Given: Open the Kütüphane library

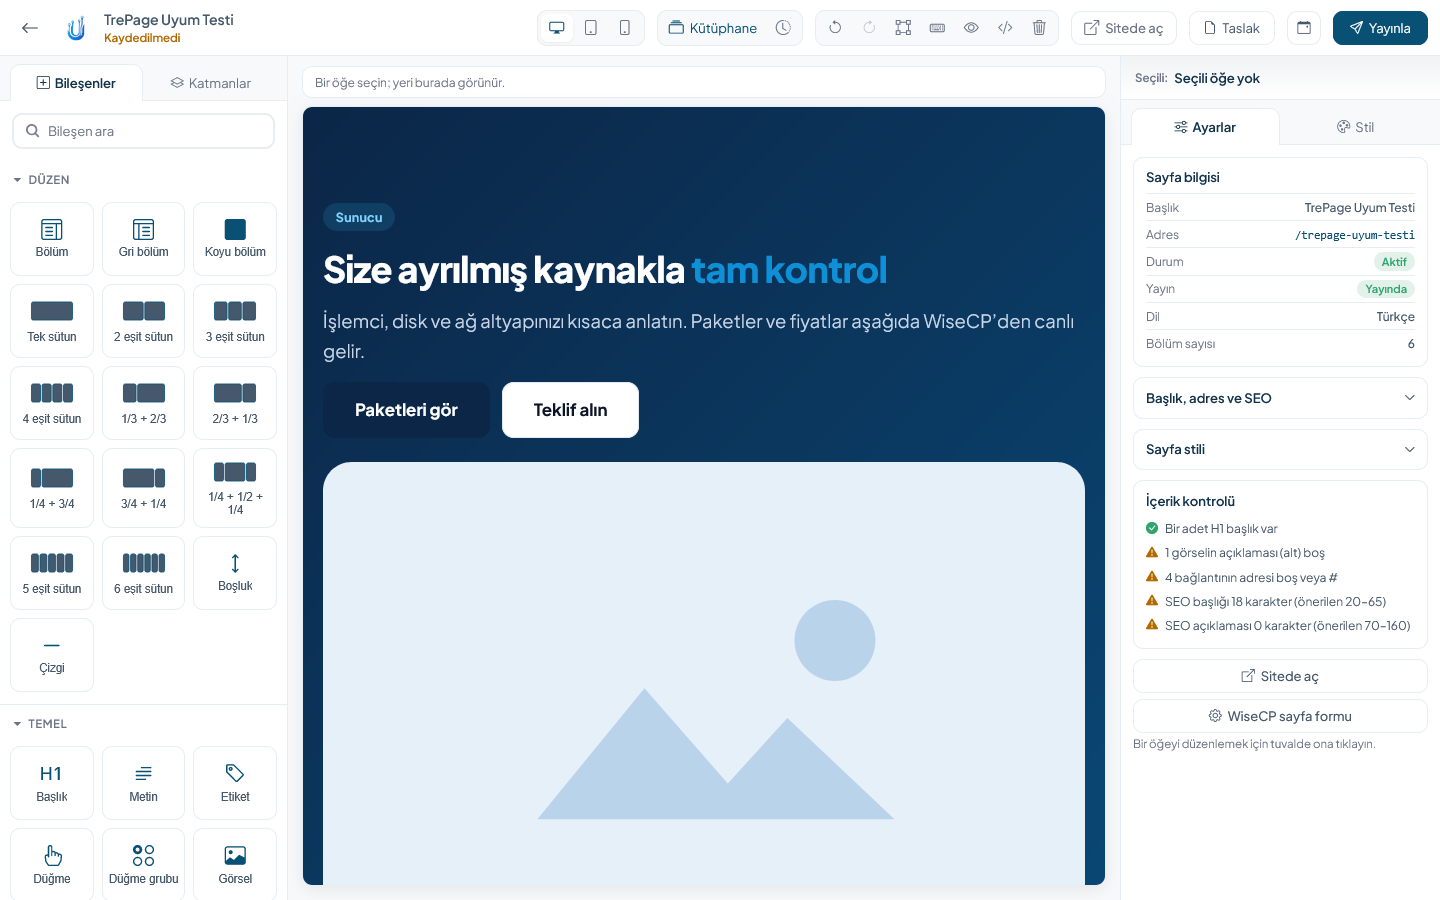Looking at the screenshot, I should [713, 28].
